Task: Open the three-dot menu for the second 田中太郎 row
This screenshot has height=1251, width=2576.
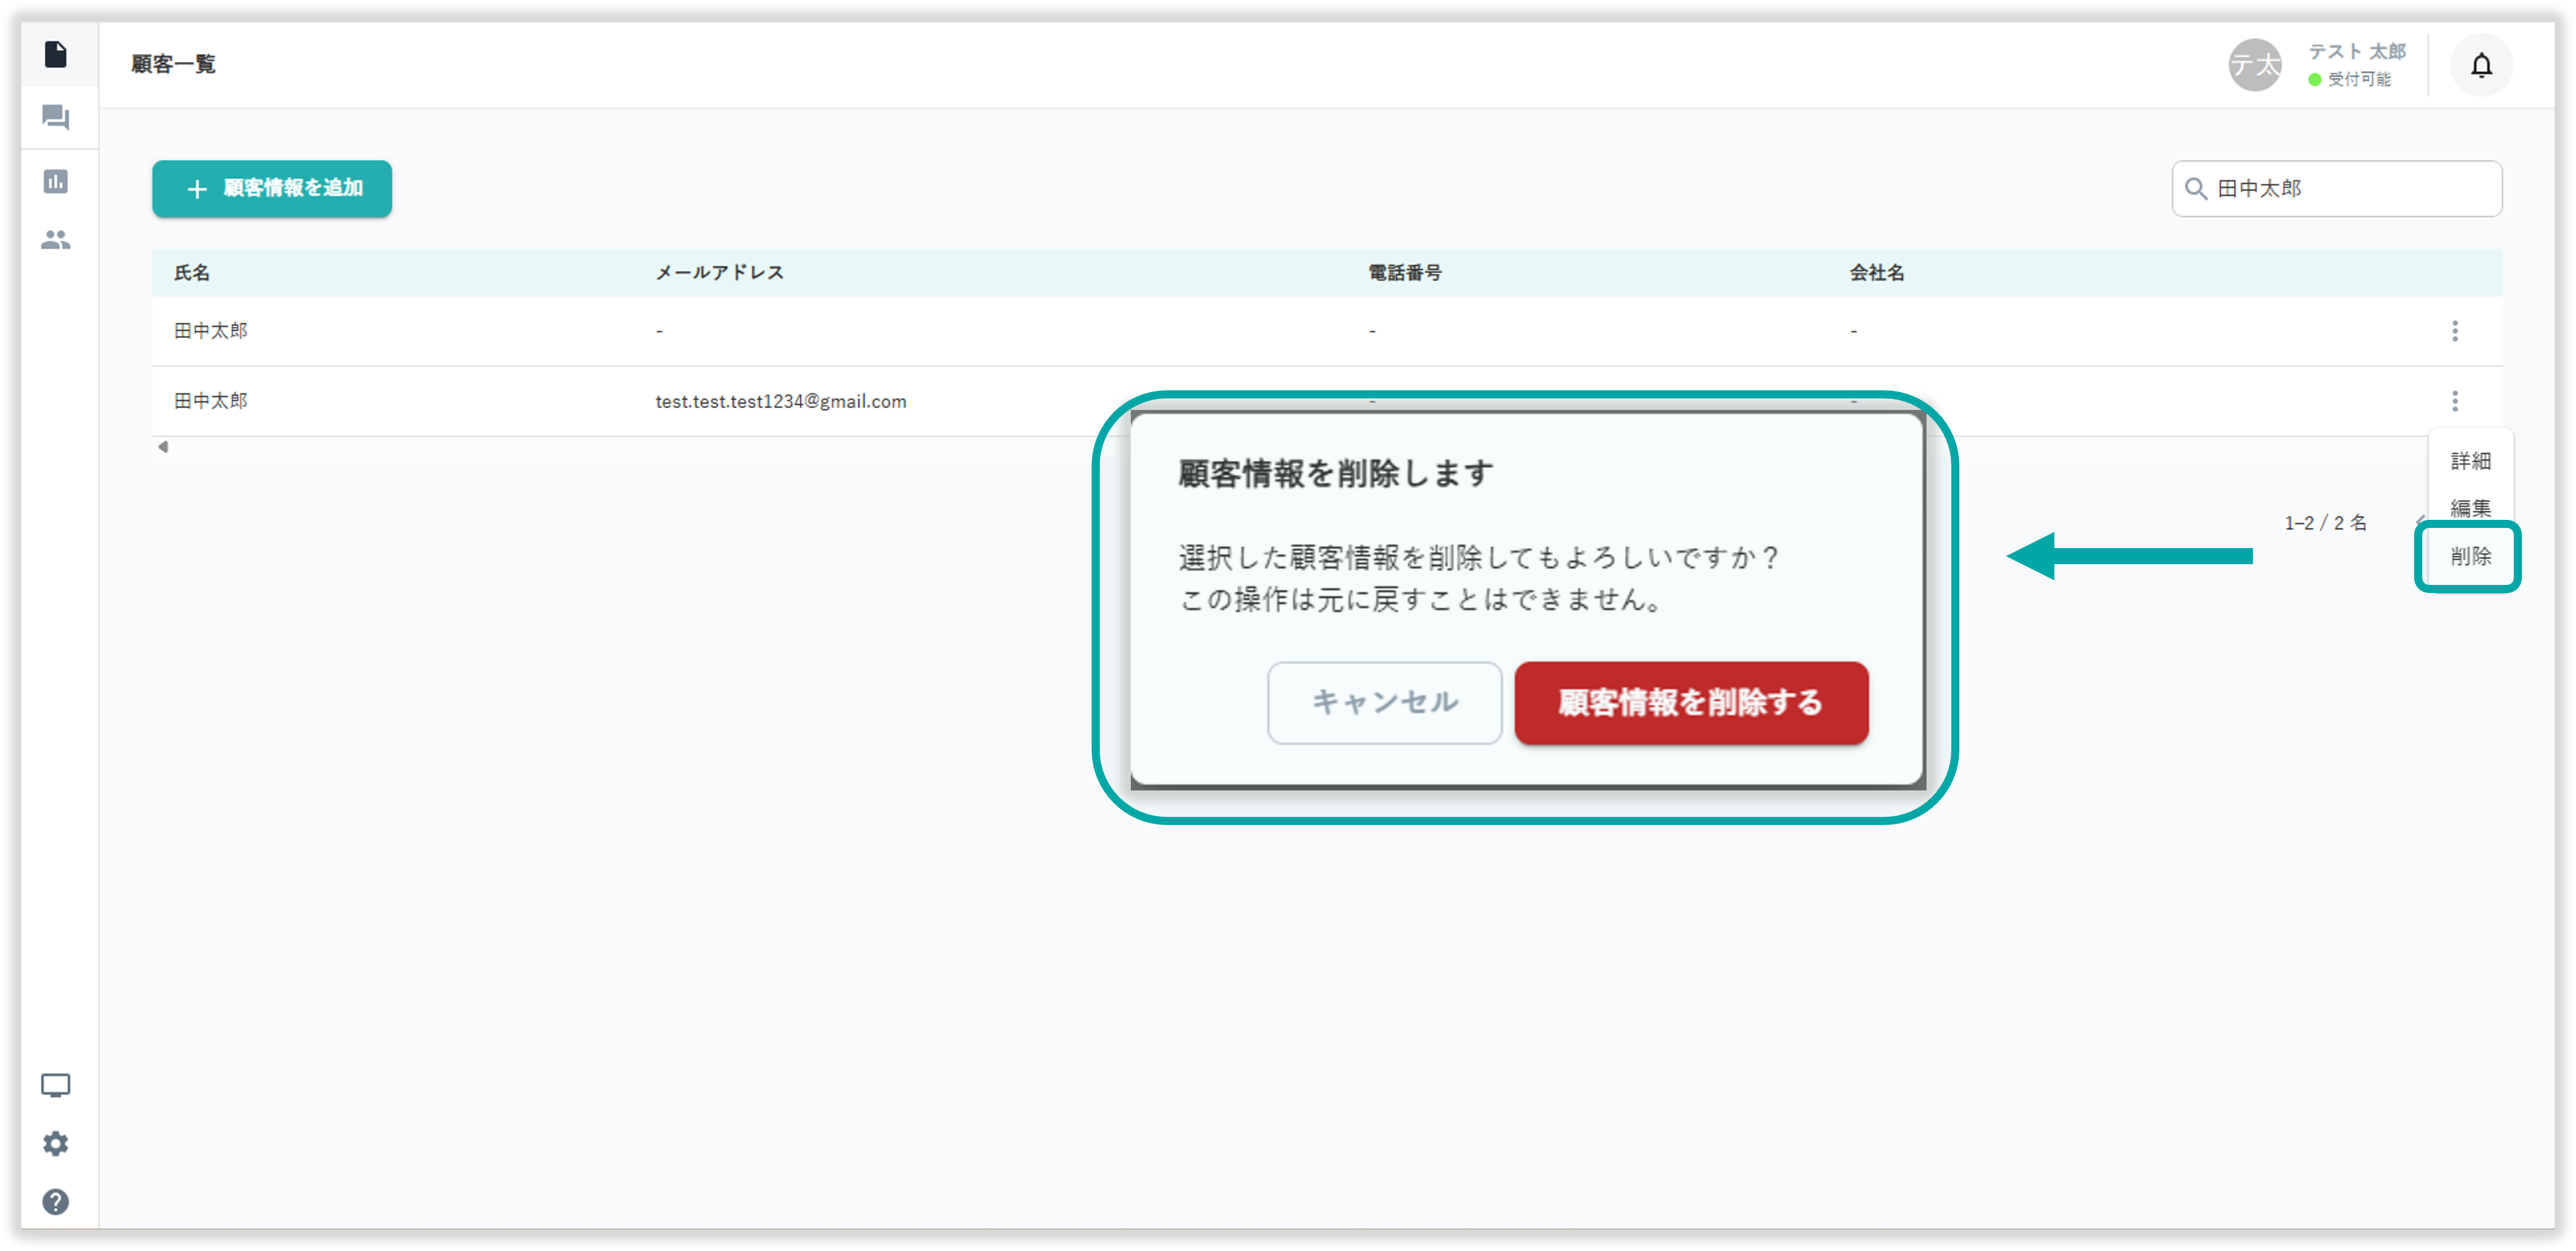Action: point(2454,401)
